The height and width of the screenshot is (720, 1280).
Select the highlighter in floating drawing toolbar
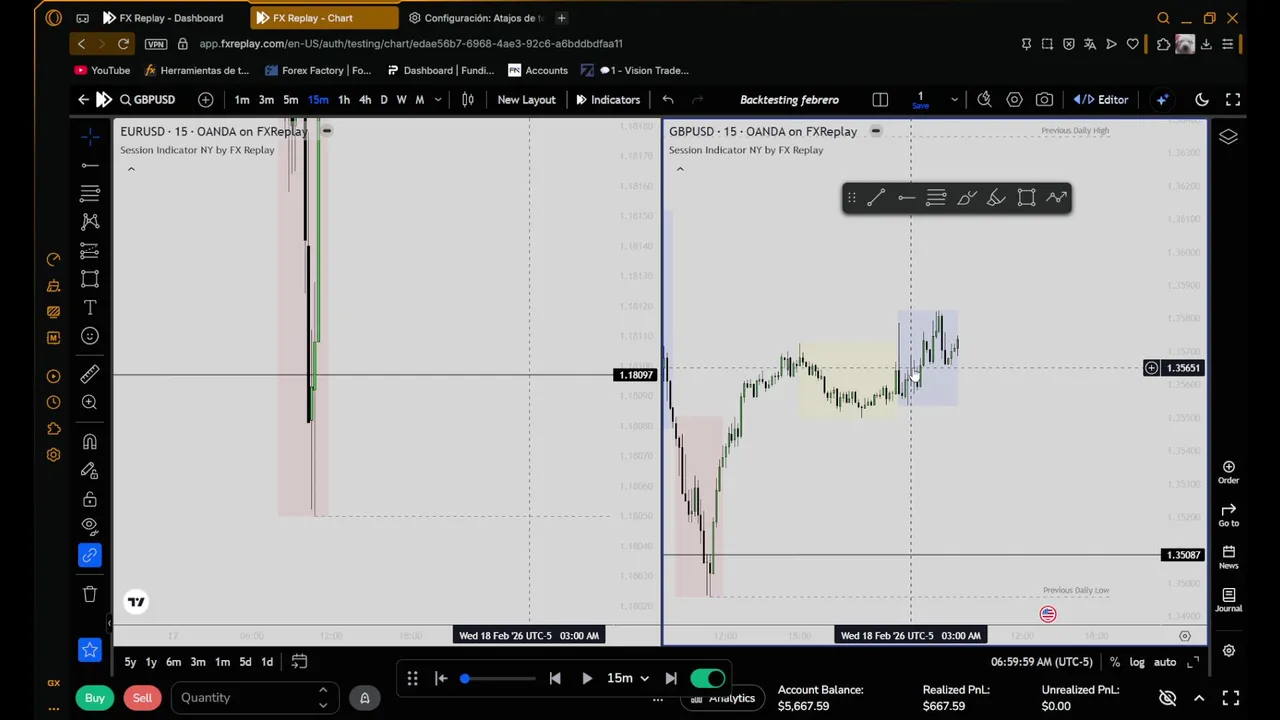pos(996,198)
